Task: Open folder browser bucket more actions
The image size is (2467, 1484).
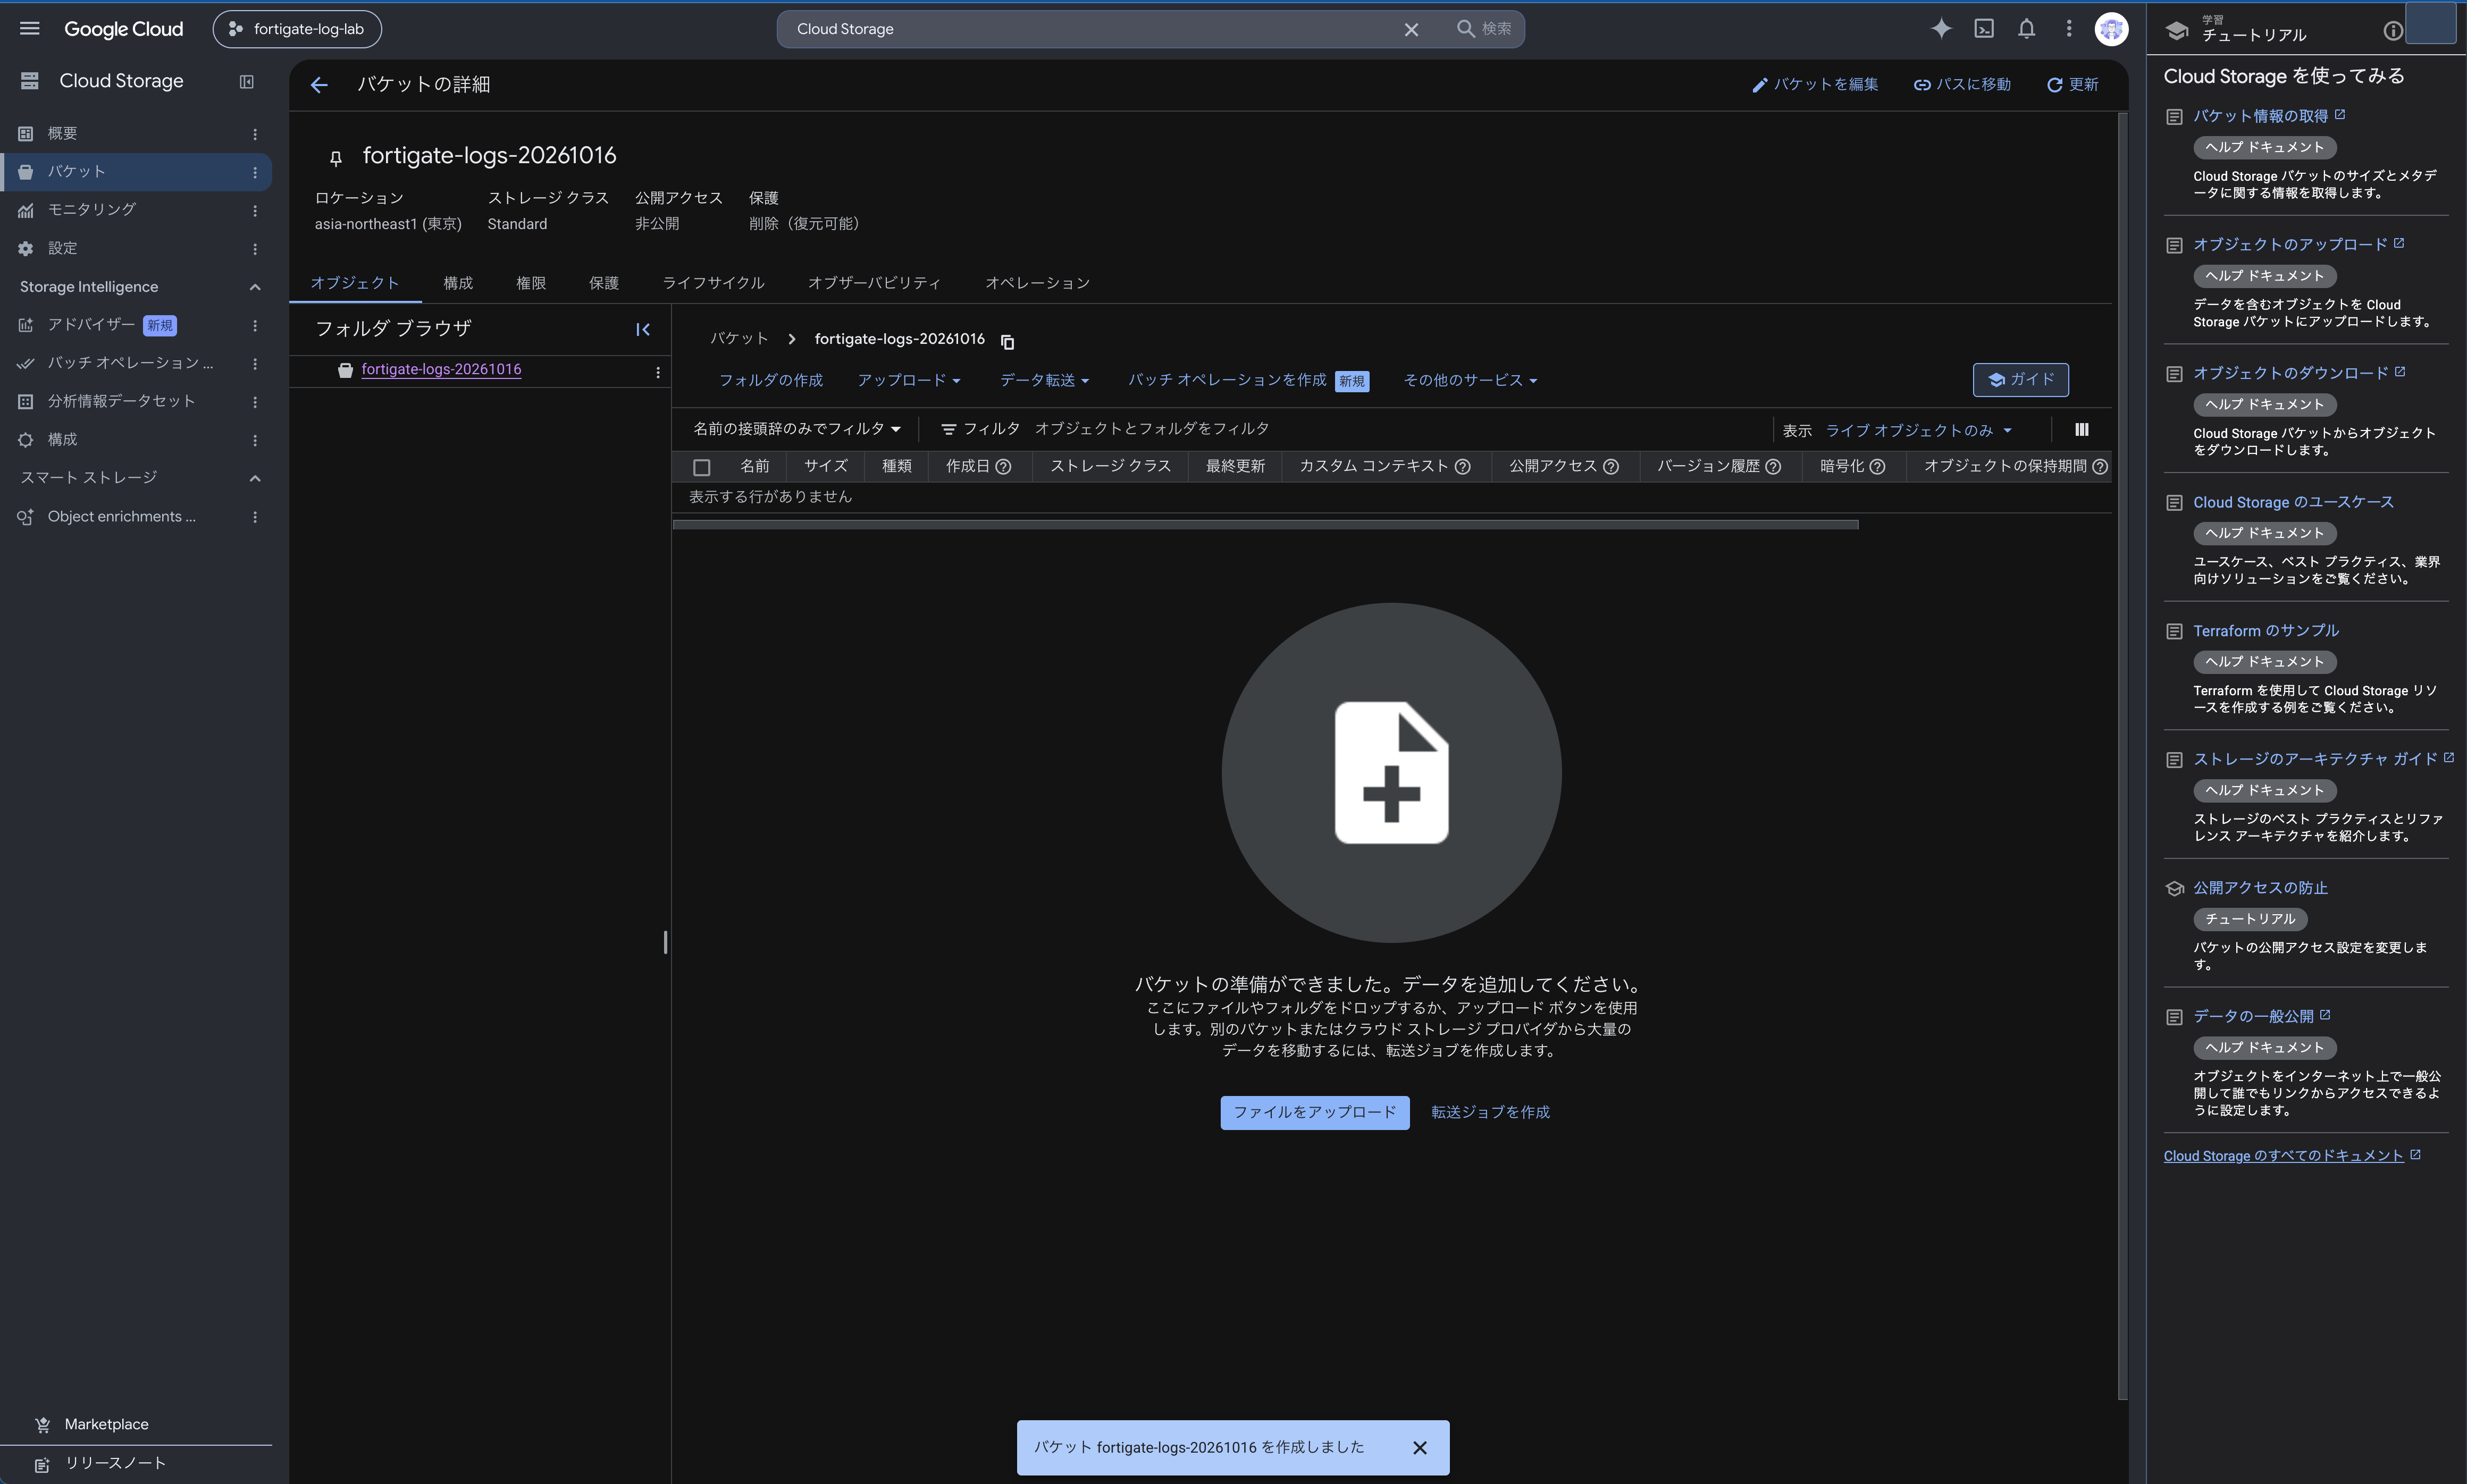Action: pyautogui.click(x=658, y=372)
